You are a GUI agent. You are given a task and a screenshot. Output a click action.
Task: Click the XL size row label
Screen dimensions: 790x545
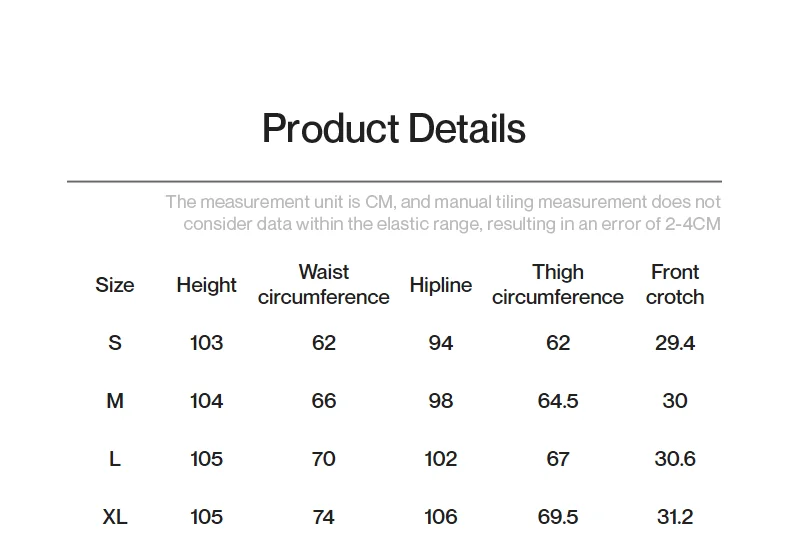115,517
